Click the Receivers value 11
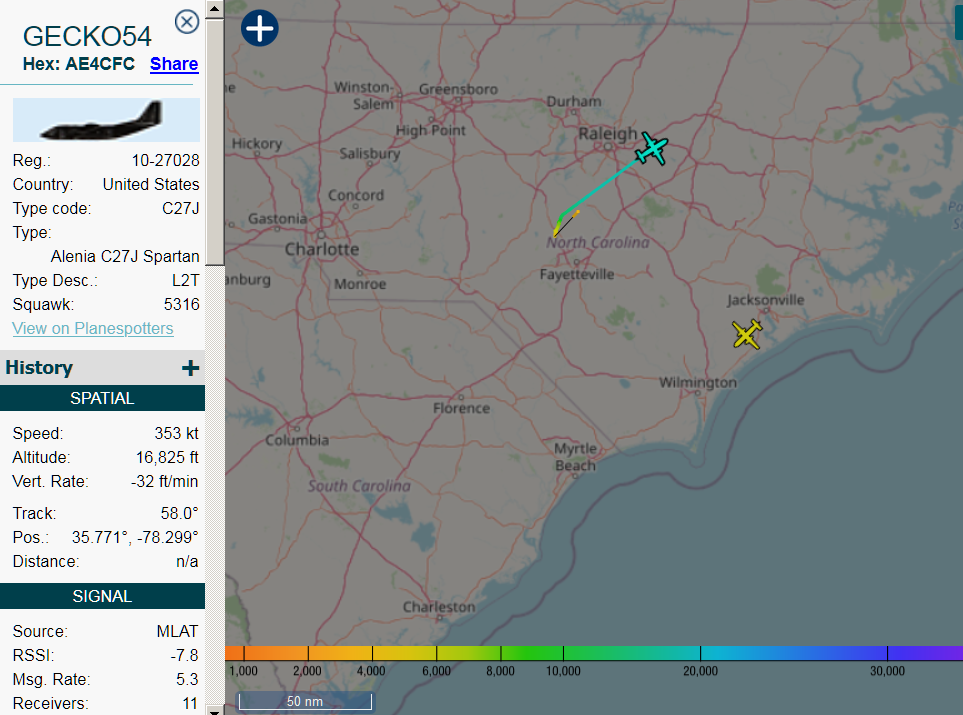 pos(190,703)
